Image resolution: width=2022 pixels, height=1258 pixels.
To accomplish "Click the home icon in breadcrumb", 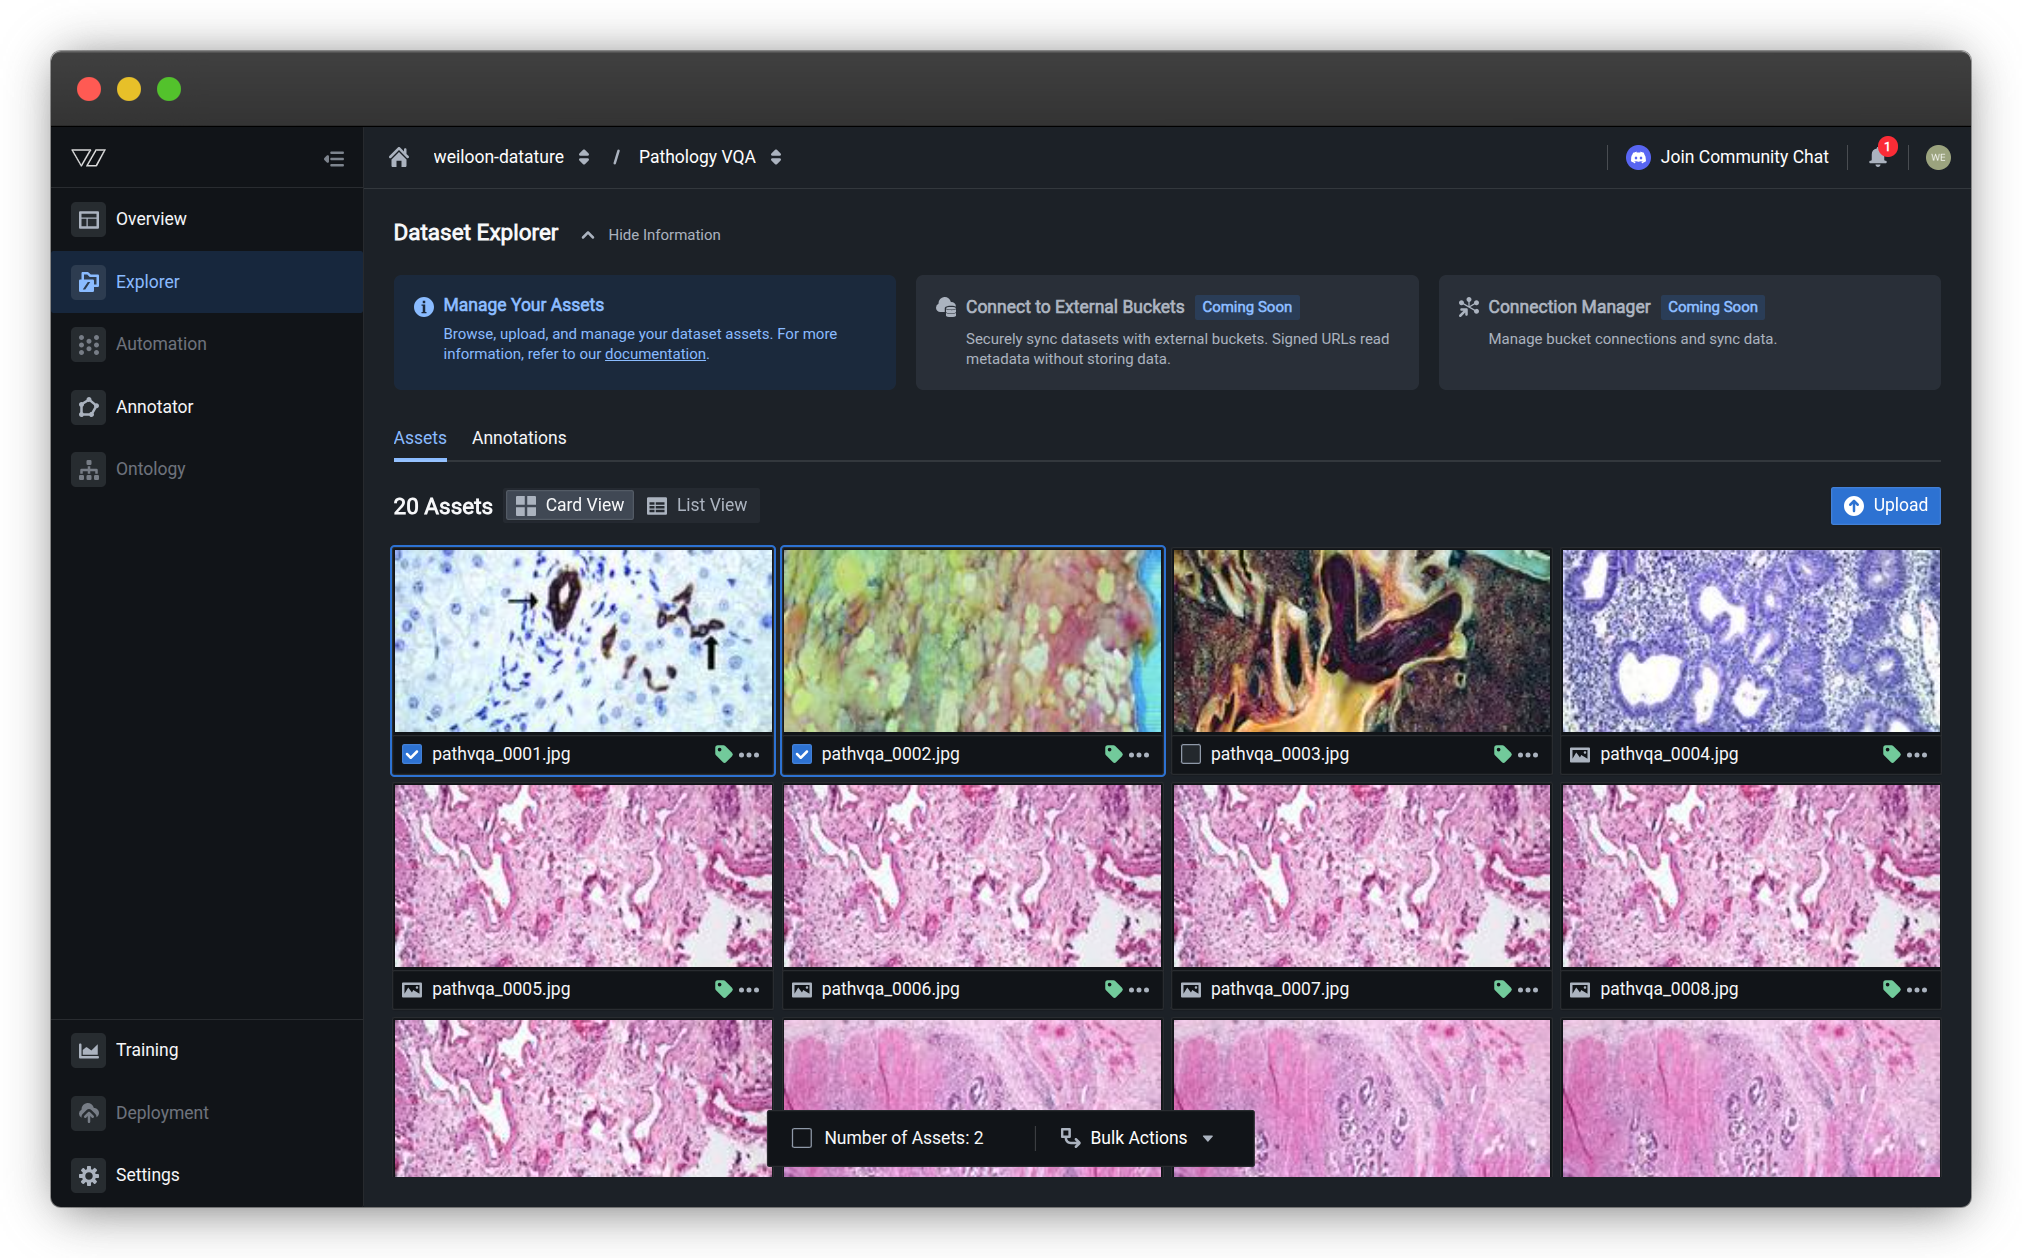I will [x=399, y=157].
